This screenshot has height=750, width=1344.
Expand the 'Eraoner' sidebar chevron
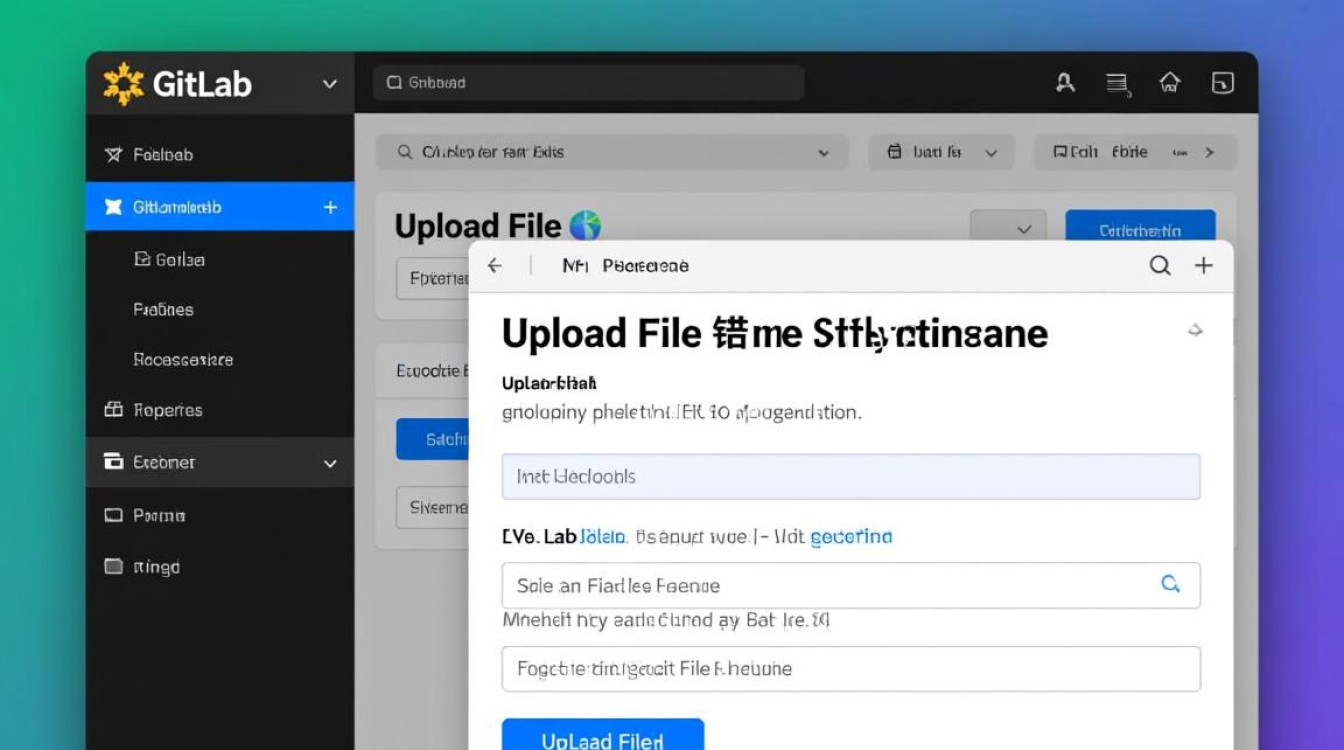(330, 464)
